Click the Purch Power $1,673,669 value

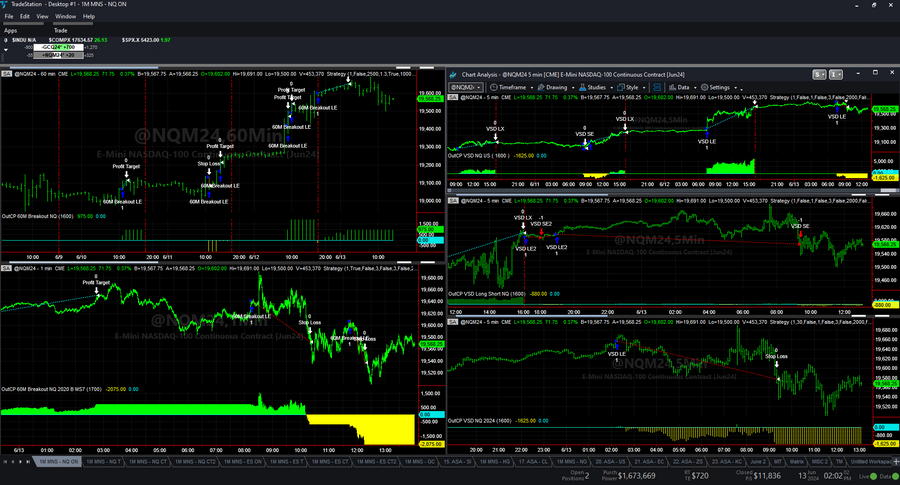pyautogui.click(x=637, y=476)
